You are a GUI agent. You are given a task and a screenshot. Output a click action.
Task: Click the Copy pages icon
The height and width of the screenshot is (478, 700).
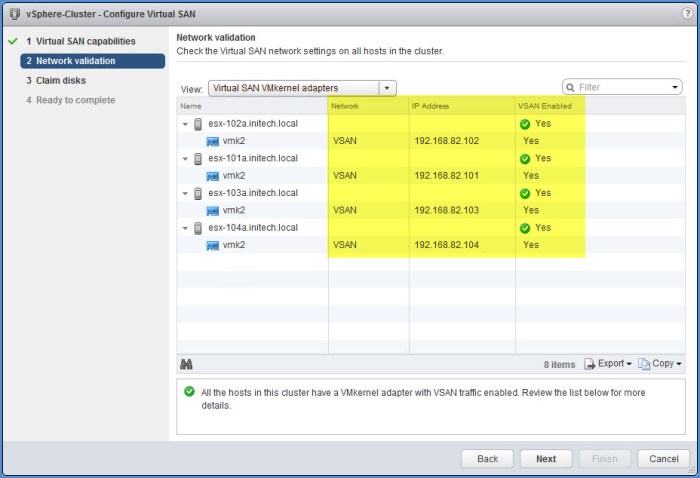pyautogui.click(x=644, y=364)
